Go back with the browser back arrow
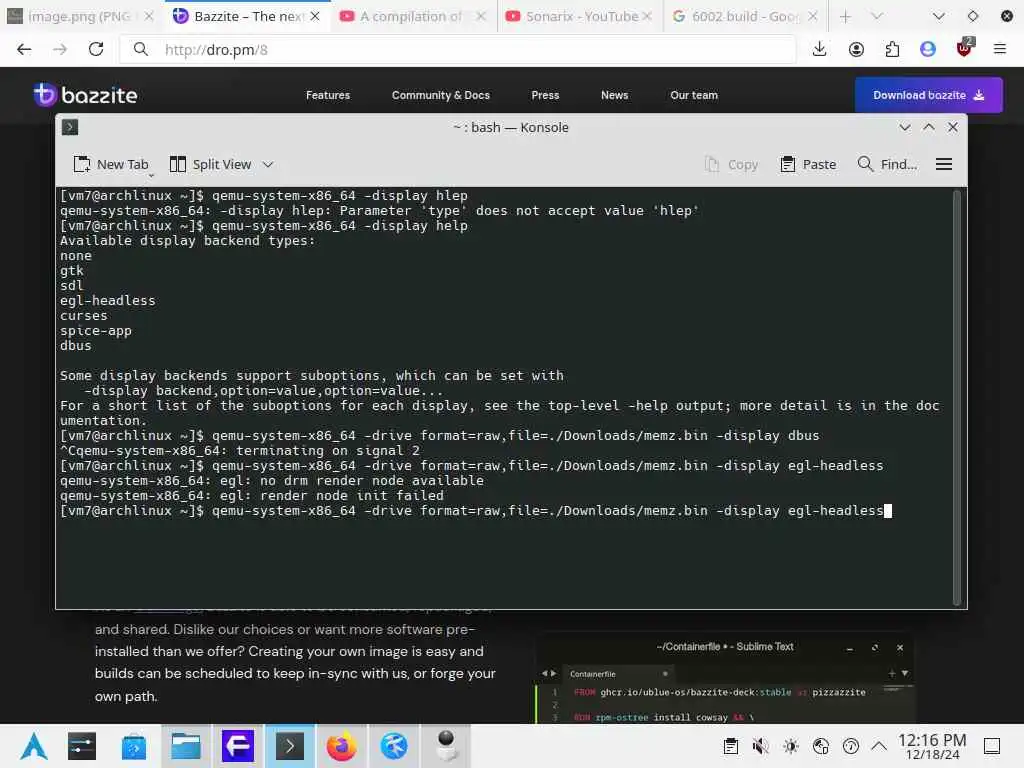This screenshot has height=768, width=1024. tap(24, 49)
